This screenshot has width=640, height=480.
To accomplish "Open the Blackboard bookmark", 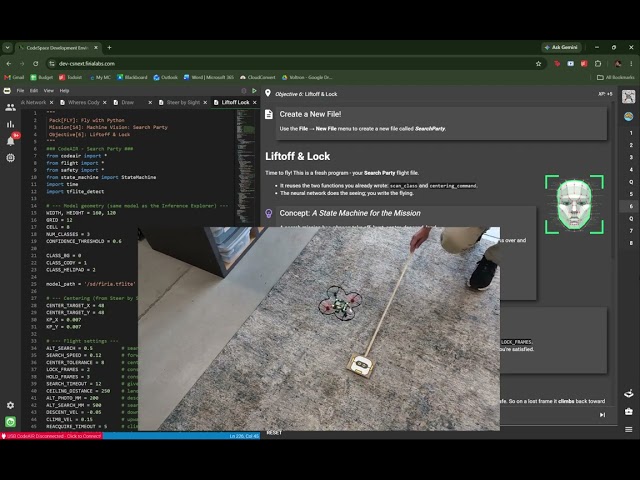I will click(132, 77).
